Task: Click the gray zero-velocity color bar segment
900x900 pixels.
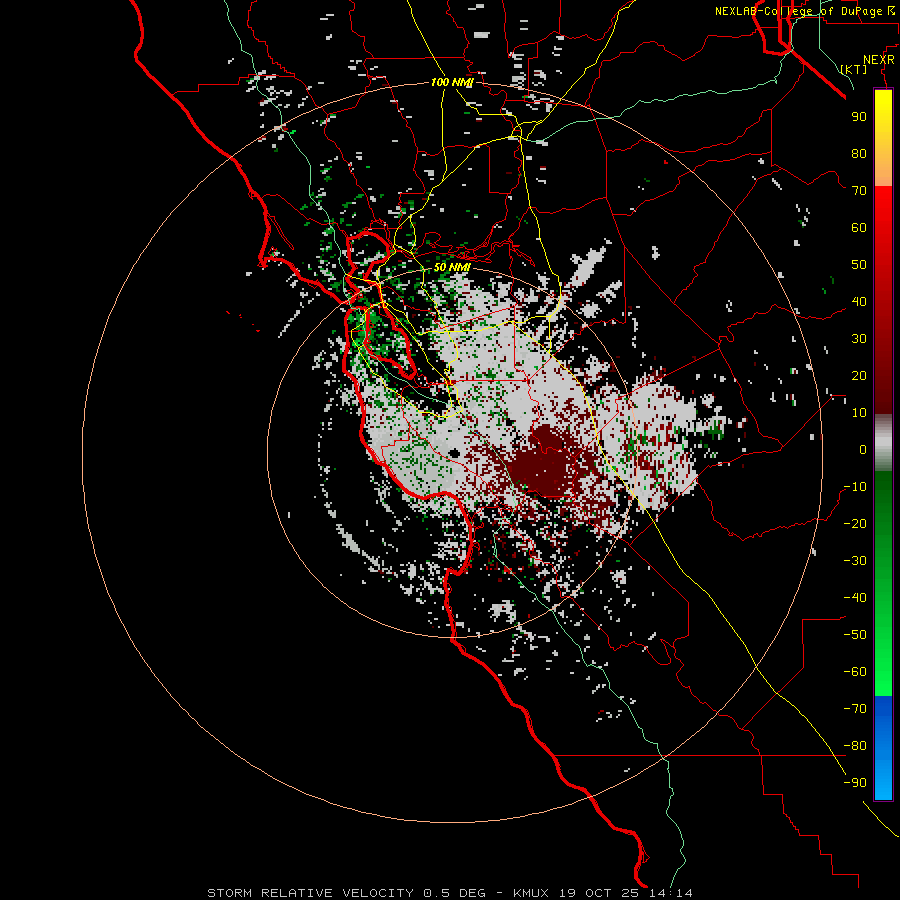Action: 883,443
